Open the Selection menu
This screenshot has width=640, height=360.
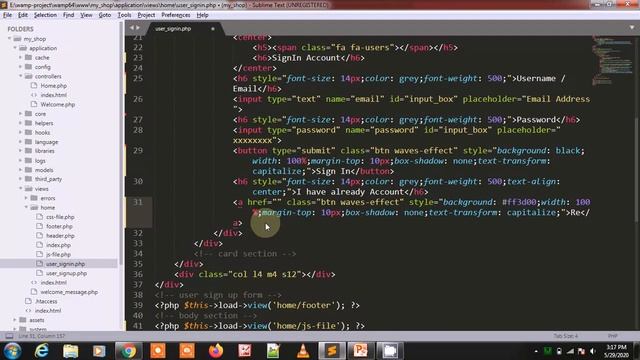[x=45, y=15]
